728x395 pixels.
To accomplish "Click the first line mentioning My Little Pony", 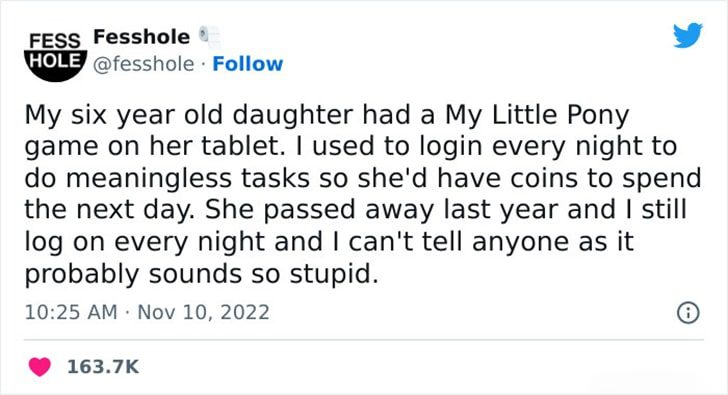I will pos(327,115).
